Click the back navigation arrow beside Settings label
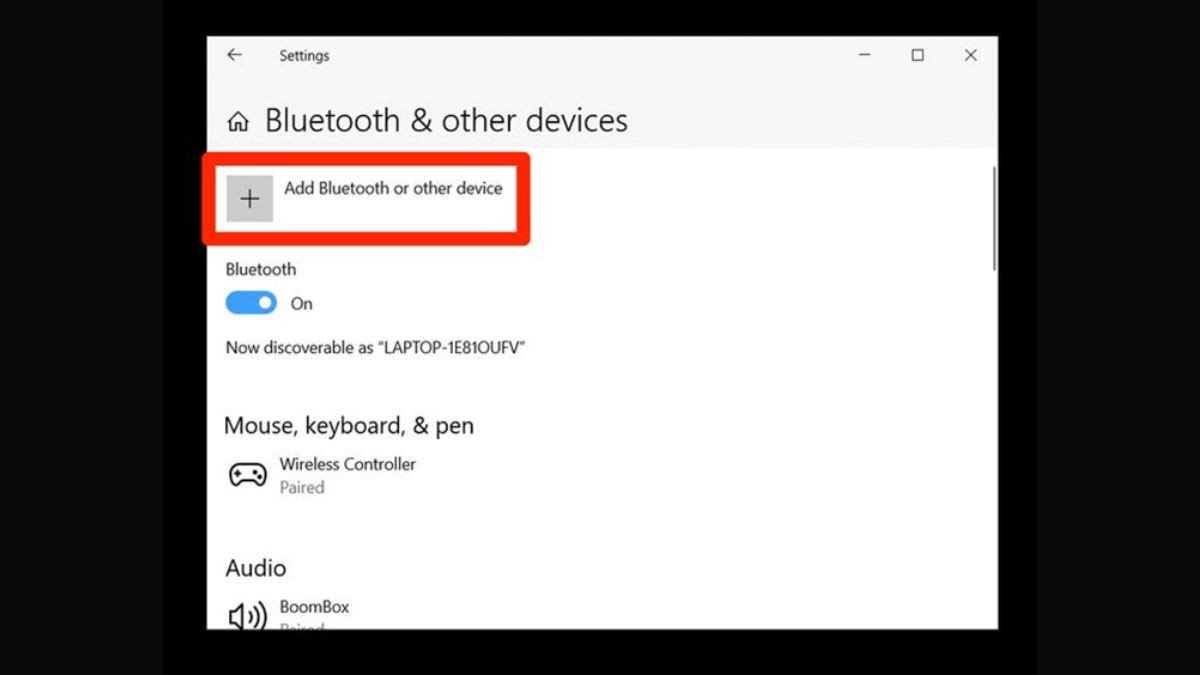Viewport: 1200px width, 675px height. click(x=233, y=55)
